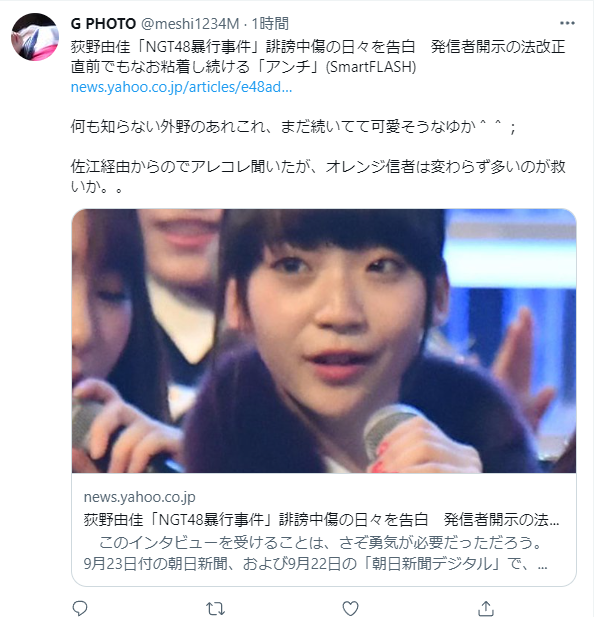The height and width of the screenshot is (617, 602).
Task: Follow the news.yahoo.co.jp/articles/e48ad... link
Action: (x=181, y=87)
